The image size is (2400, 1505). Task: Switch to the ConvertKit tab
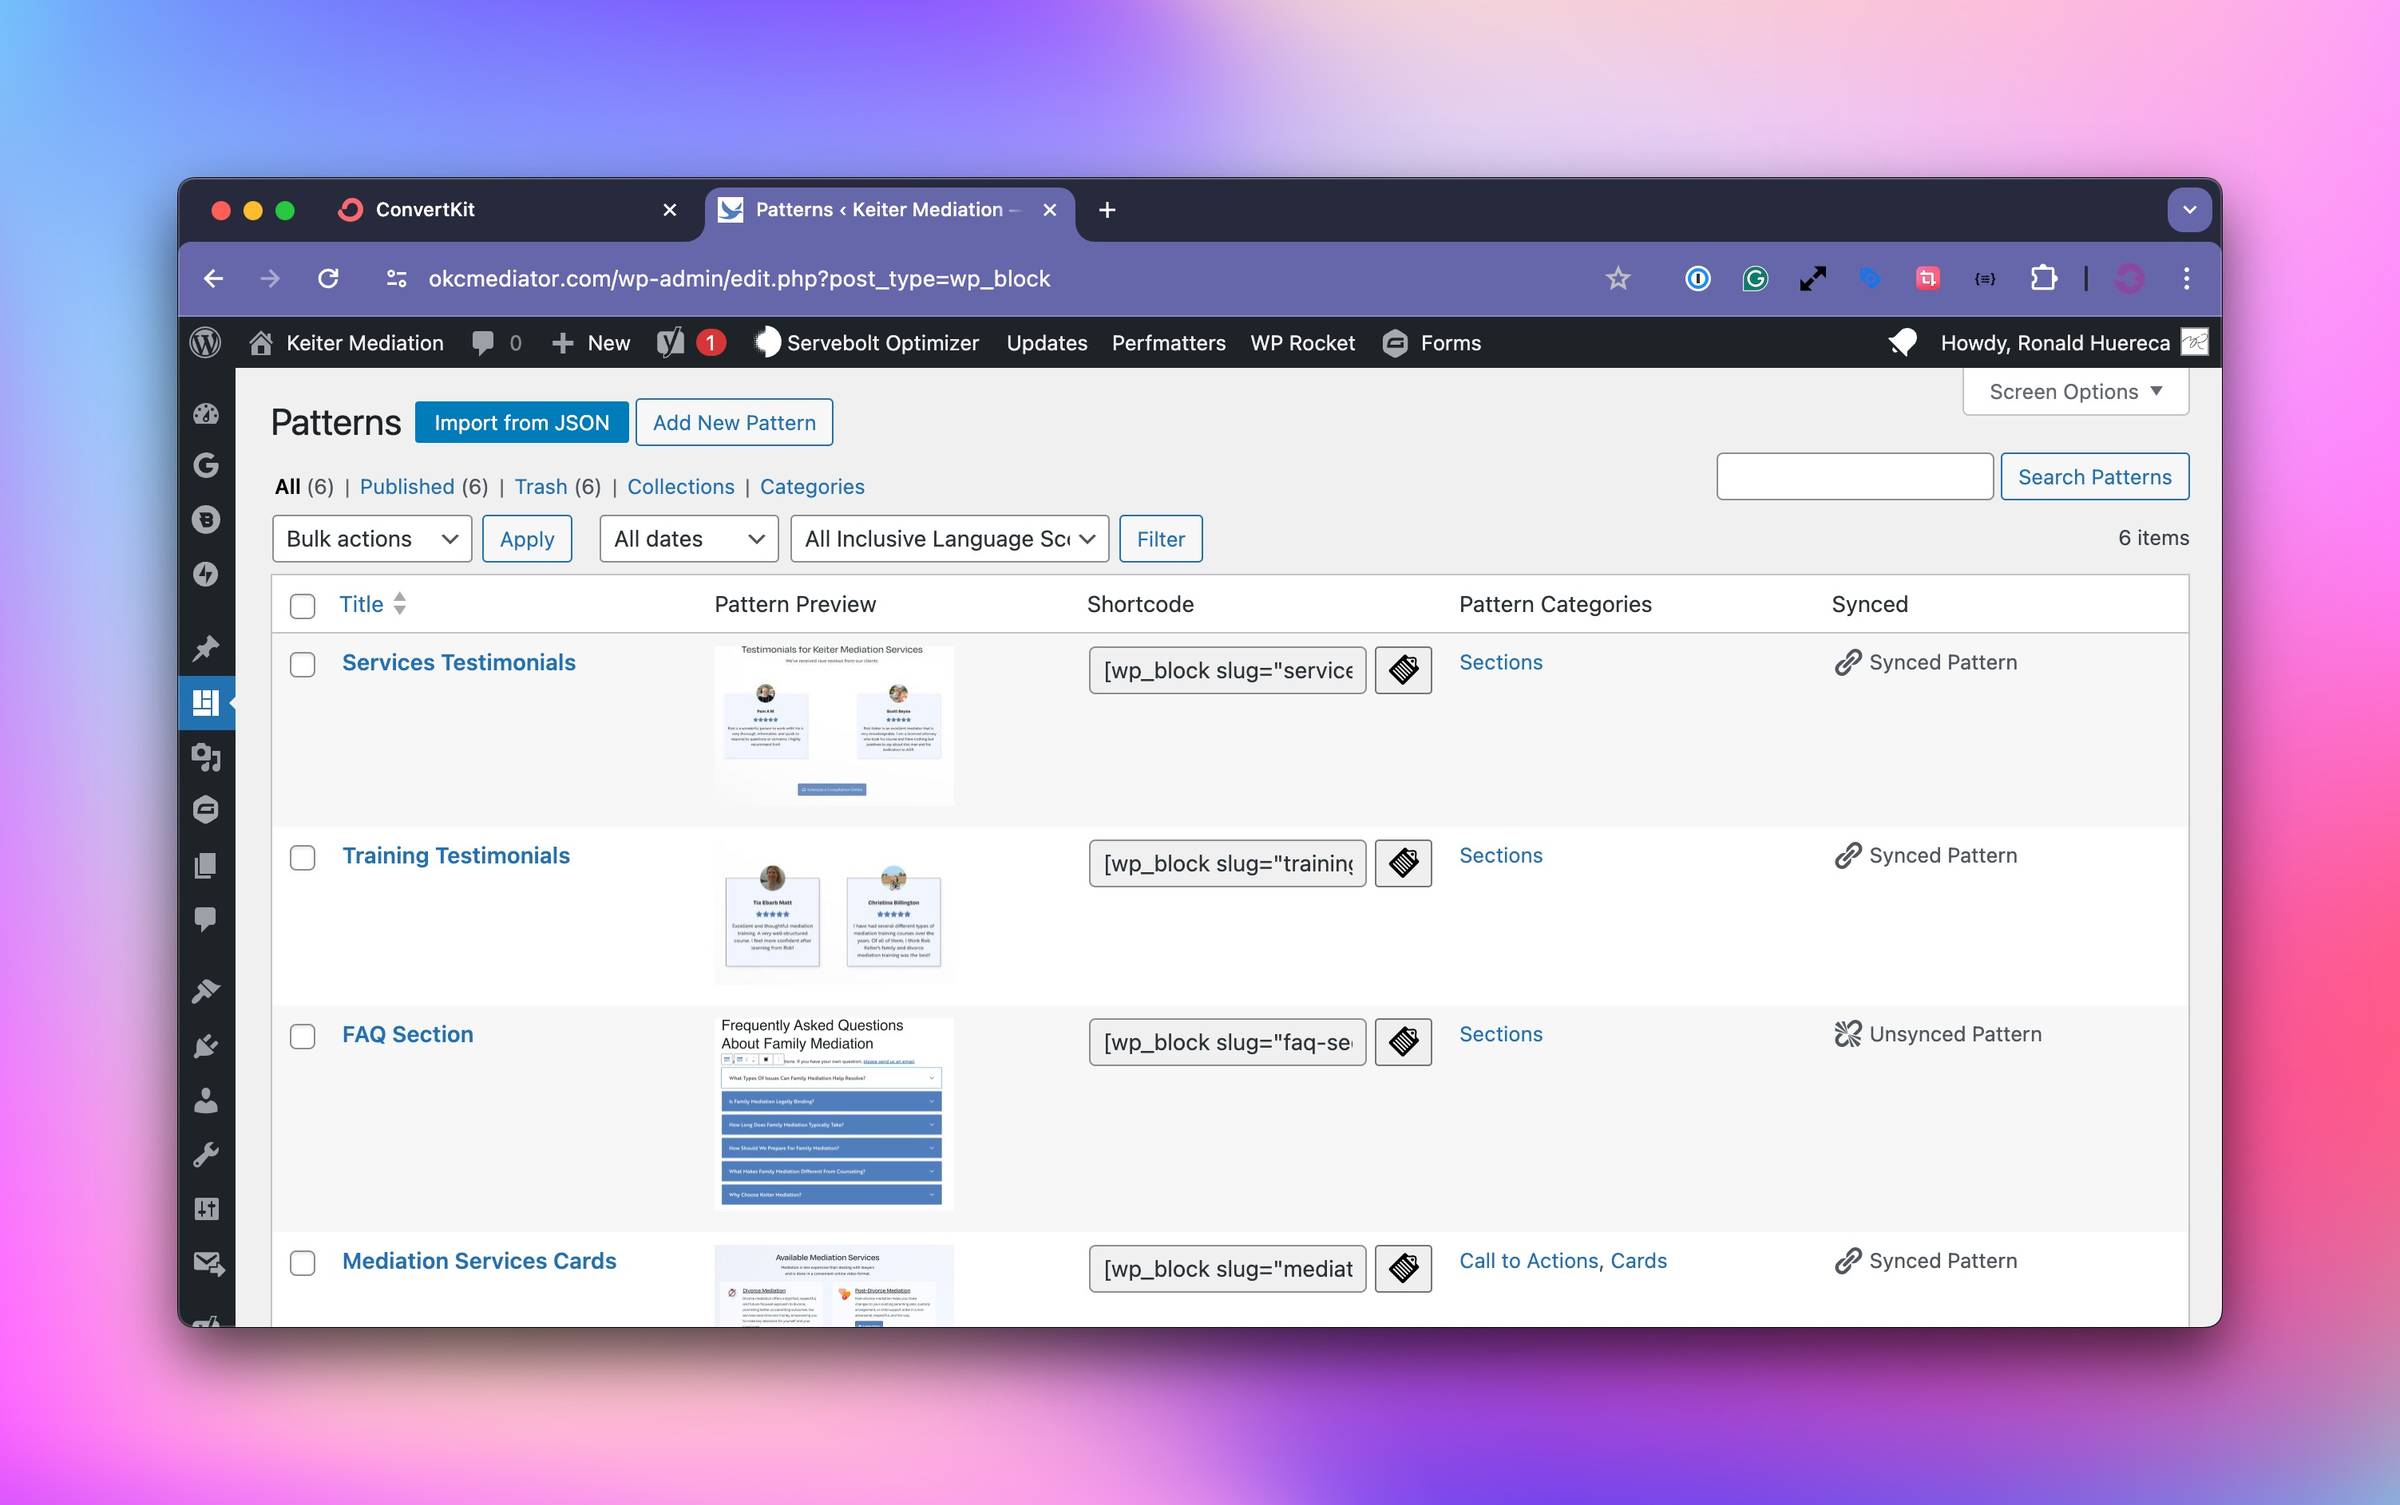[x=510, y=210]
